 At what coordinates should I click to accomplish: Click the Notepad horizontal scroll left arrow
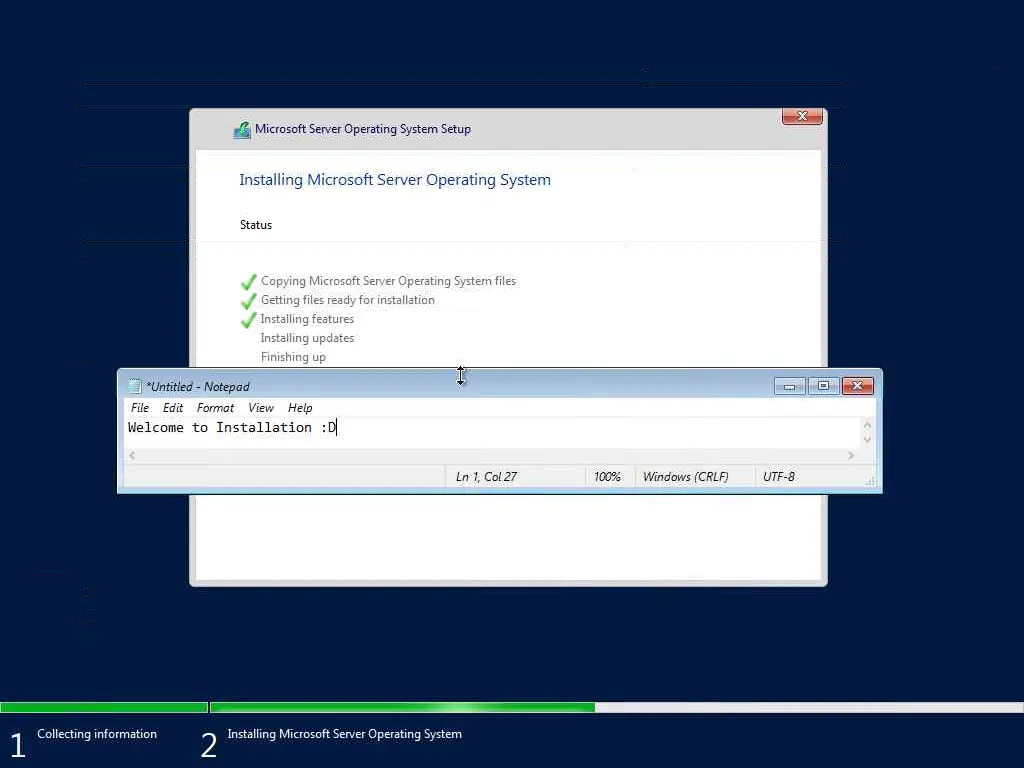coord(133,455)
